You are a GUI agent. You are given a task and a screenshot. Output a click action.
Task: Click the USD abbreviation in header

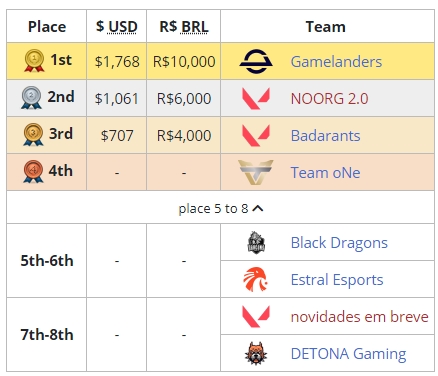click(123, 27)
